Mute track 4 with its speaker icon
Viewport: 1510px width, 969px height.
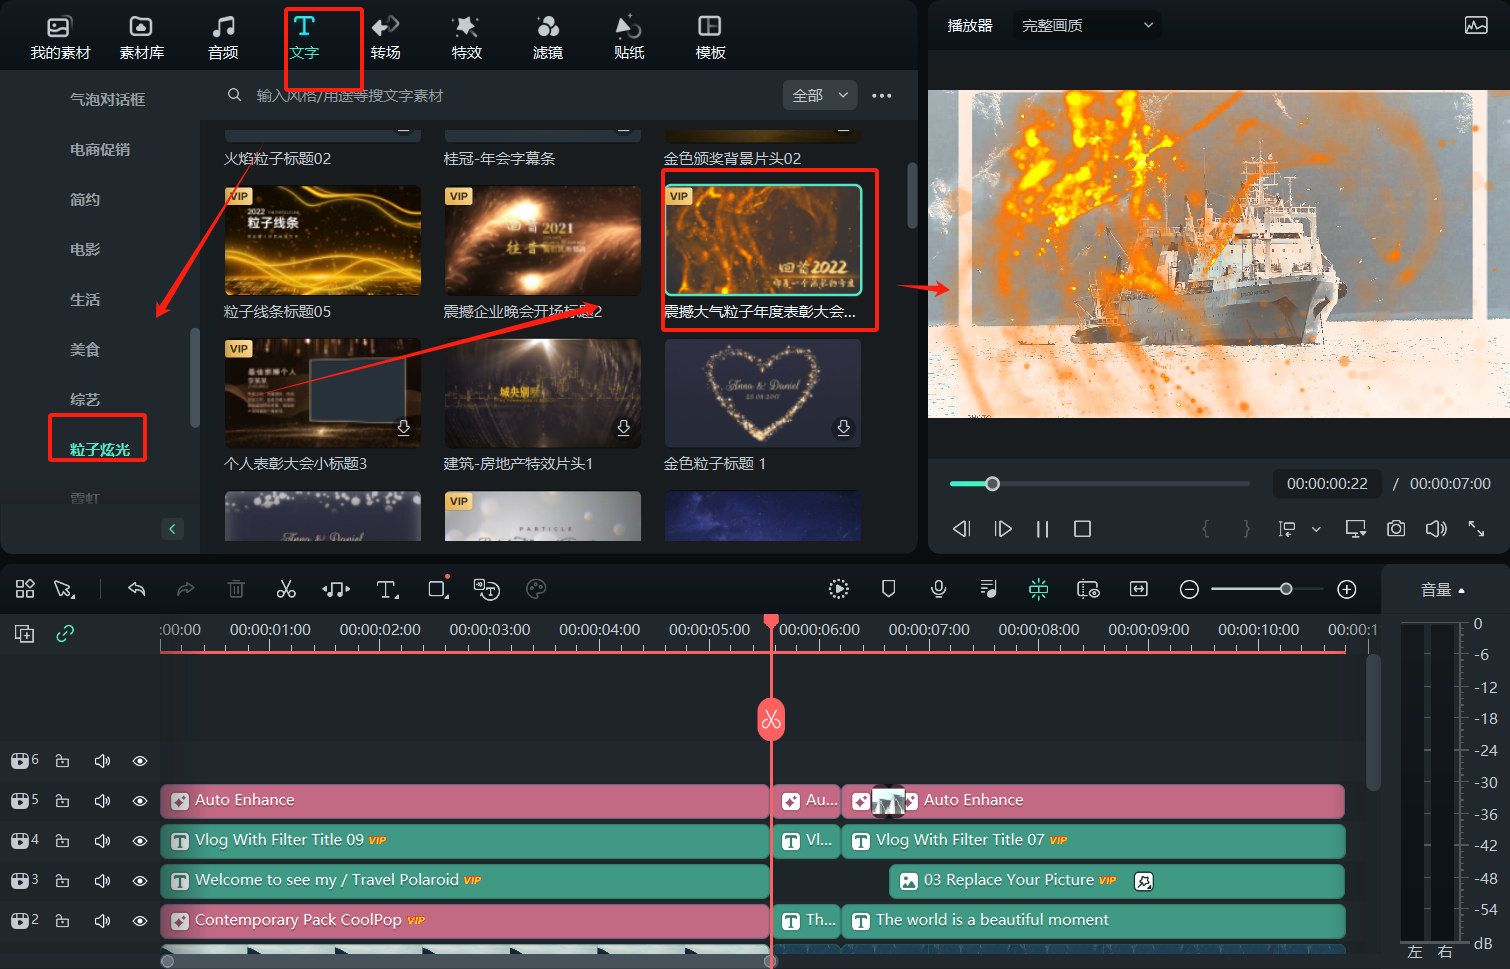102,841
